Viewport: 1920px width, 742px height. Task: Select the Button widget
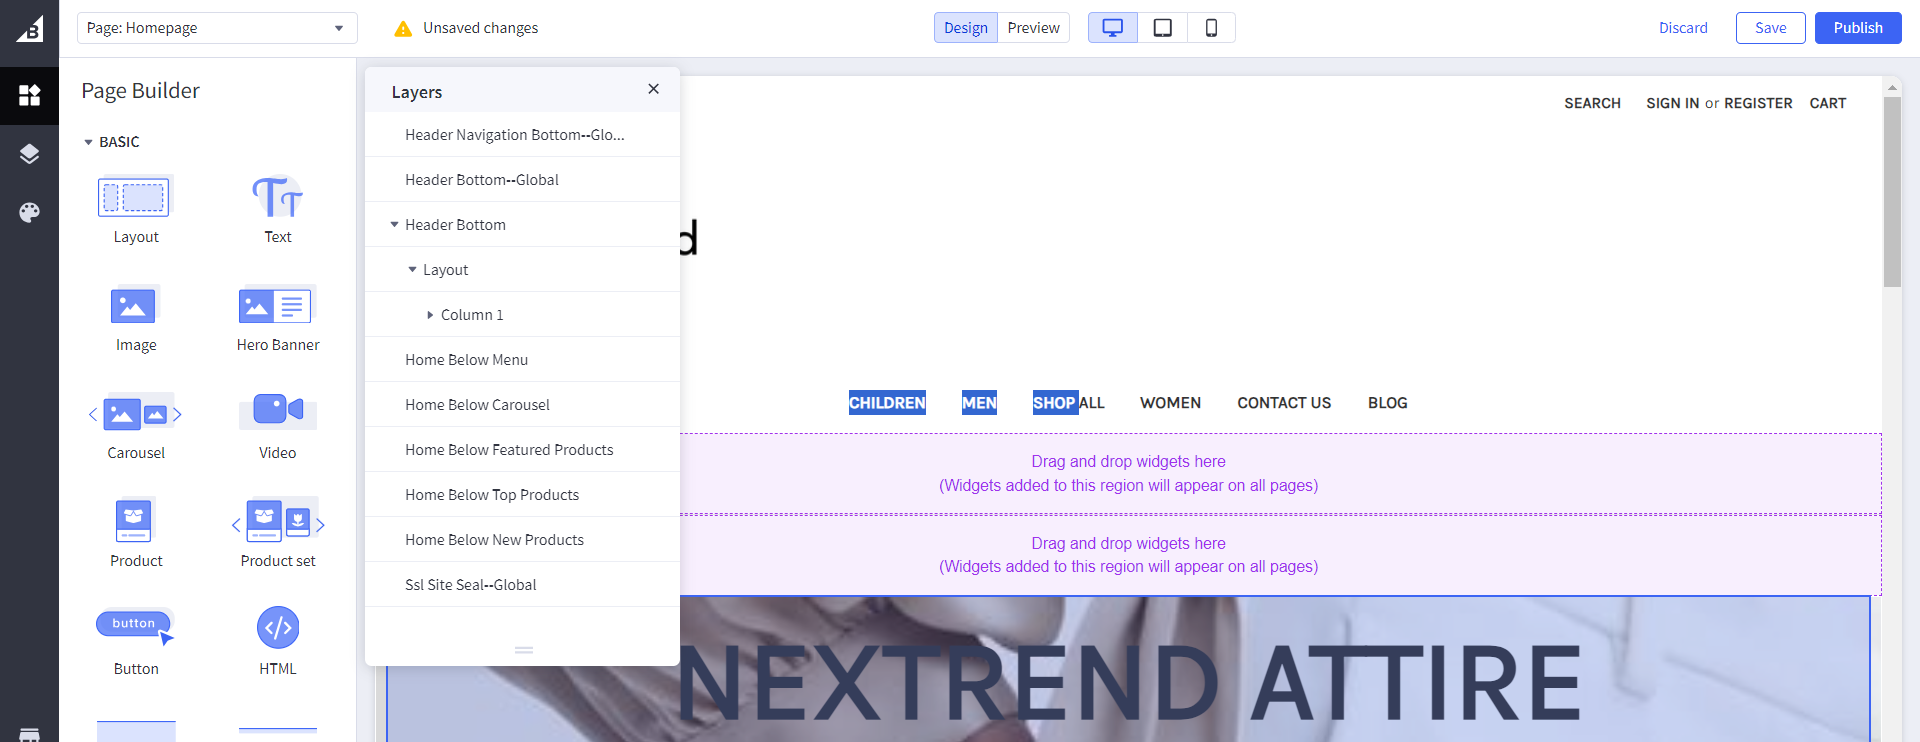click(136, 642)
